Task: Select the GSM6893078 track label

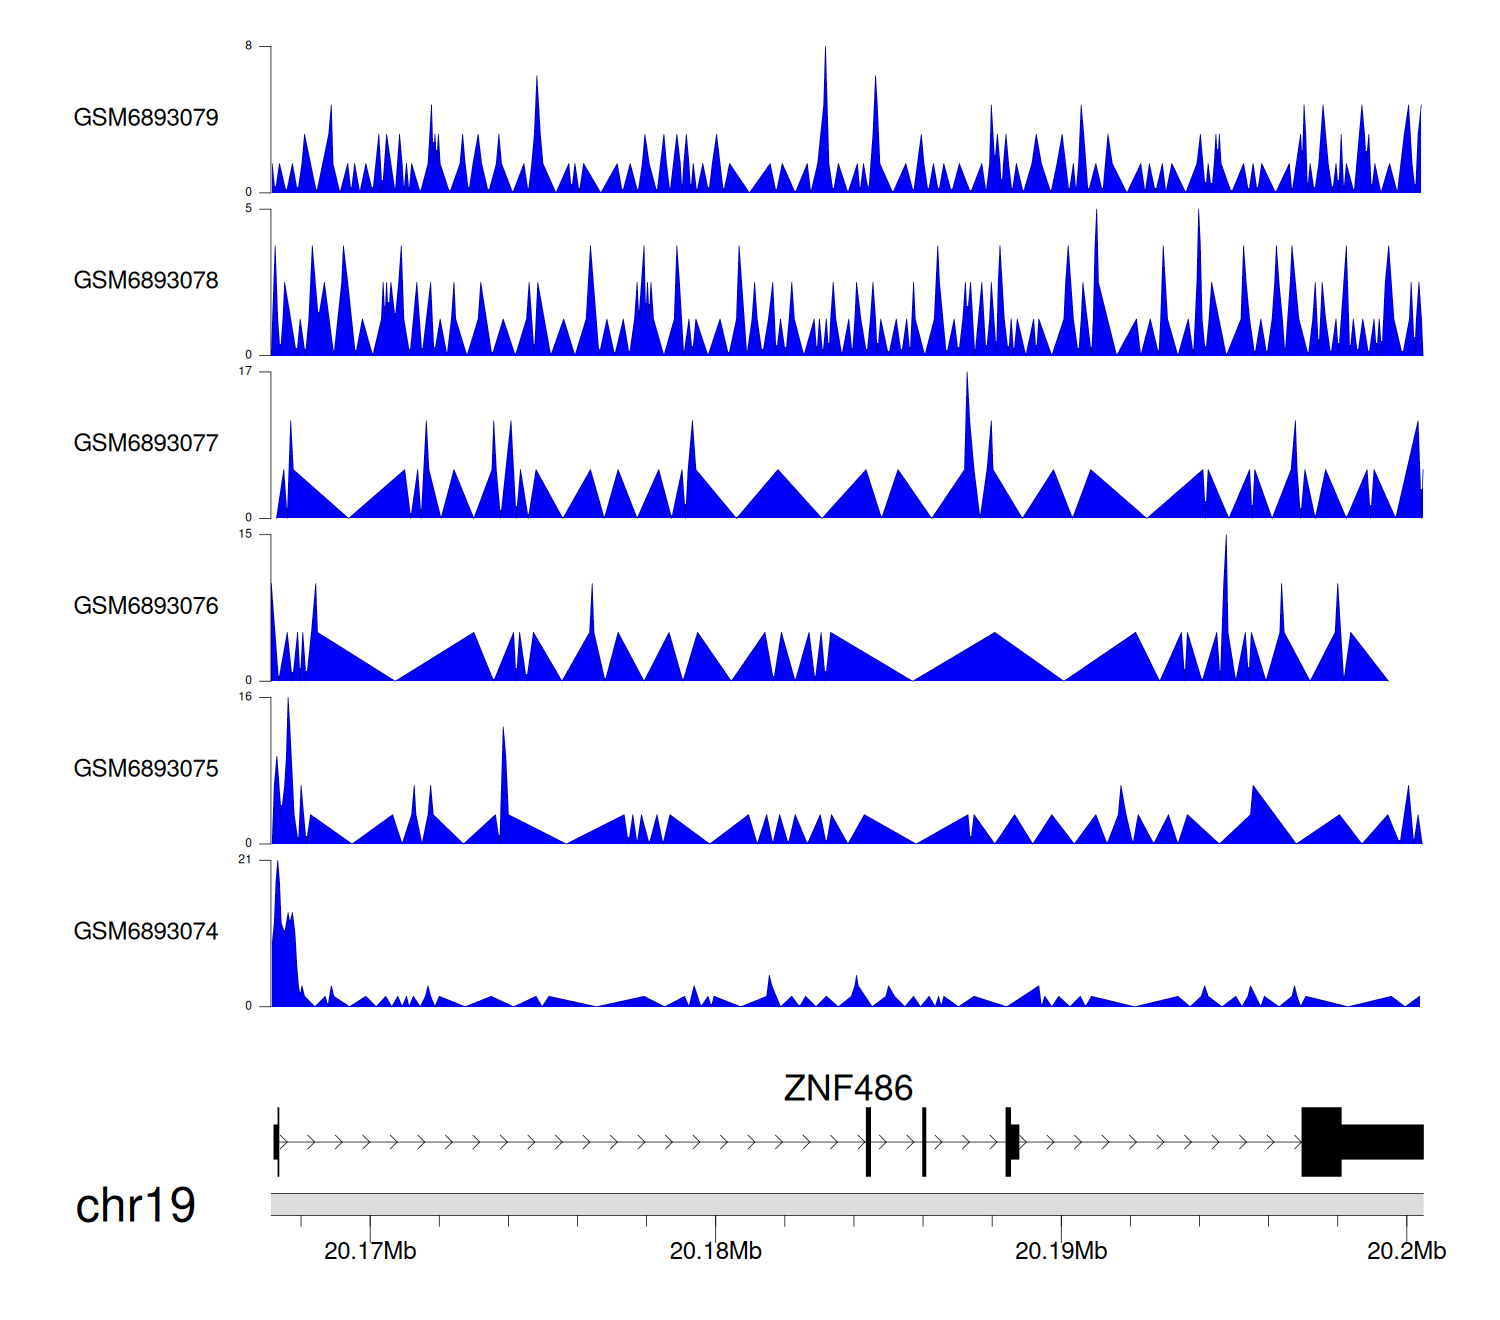Action: [x=146, y=281]
